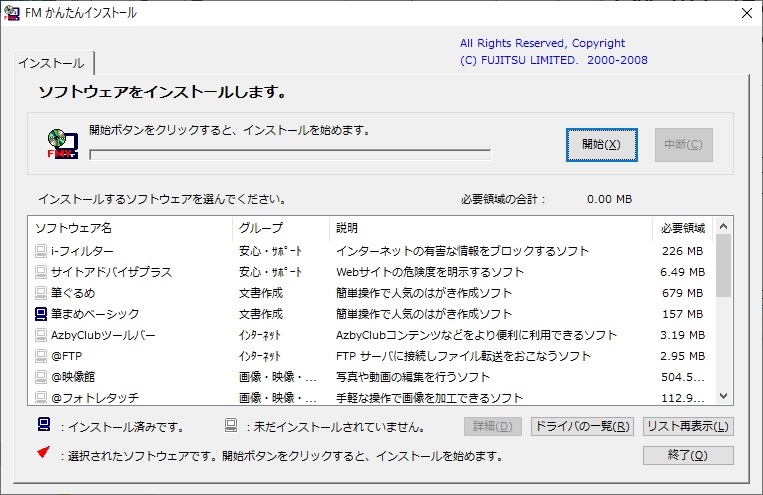Select the @FTP entry
This screenshot has height=495, width=763.
pyautogui.click(x=67, y=356)
